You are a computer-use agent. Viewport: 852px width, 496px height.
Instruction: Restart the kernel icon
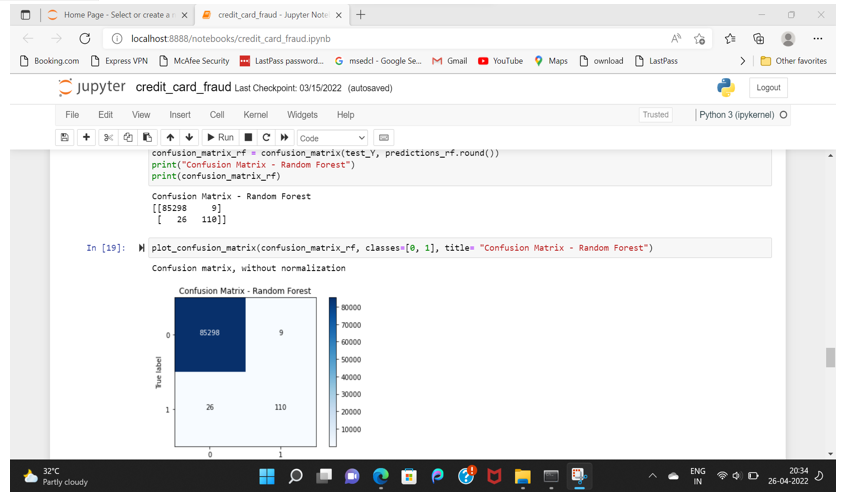266,137
